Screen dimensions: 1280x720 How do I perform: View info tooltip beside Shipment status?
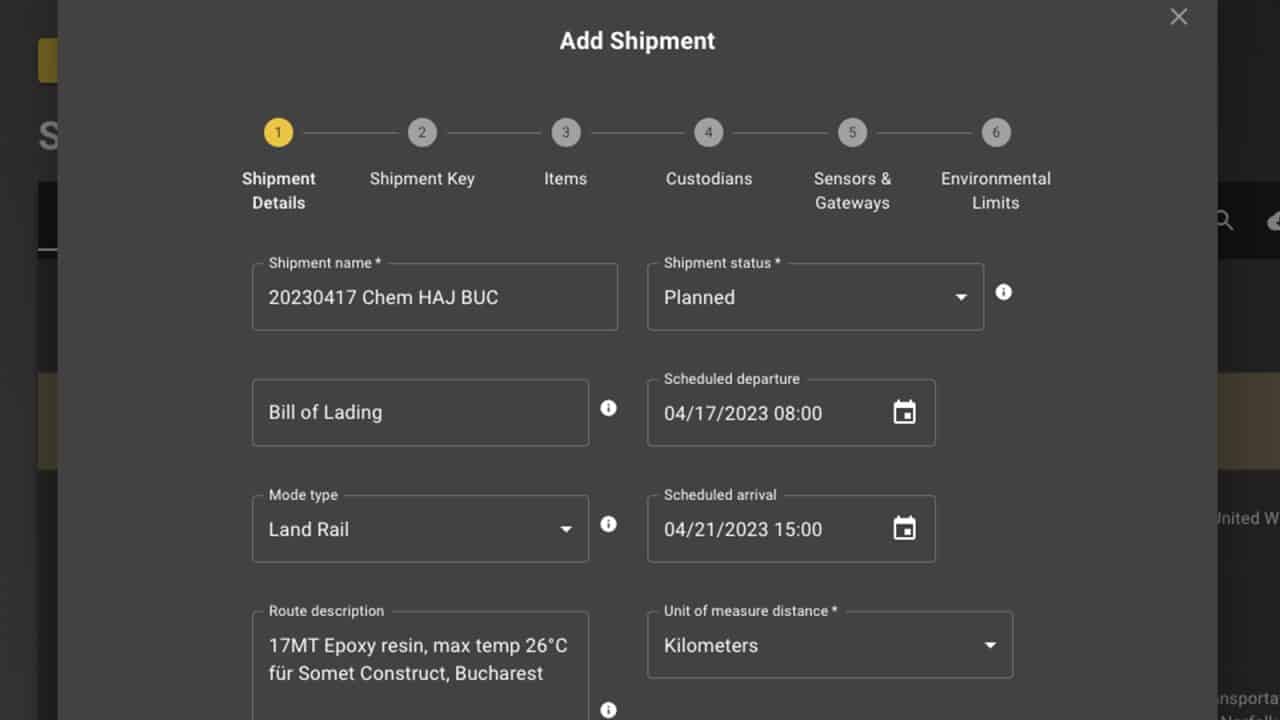coord(1004,292)
